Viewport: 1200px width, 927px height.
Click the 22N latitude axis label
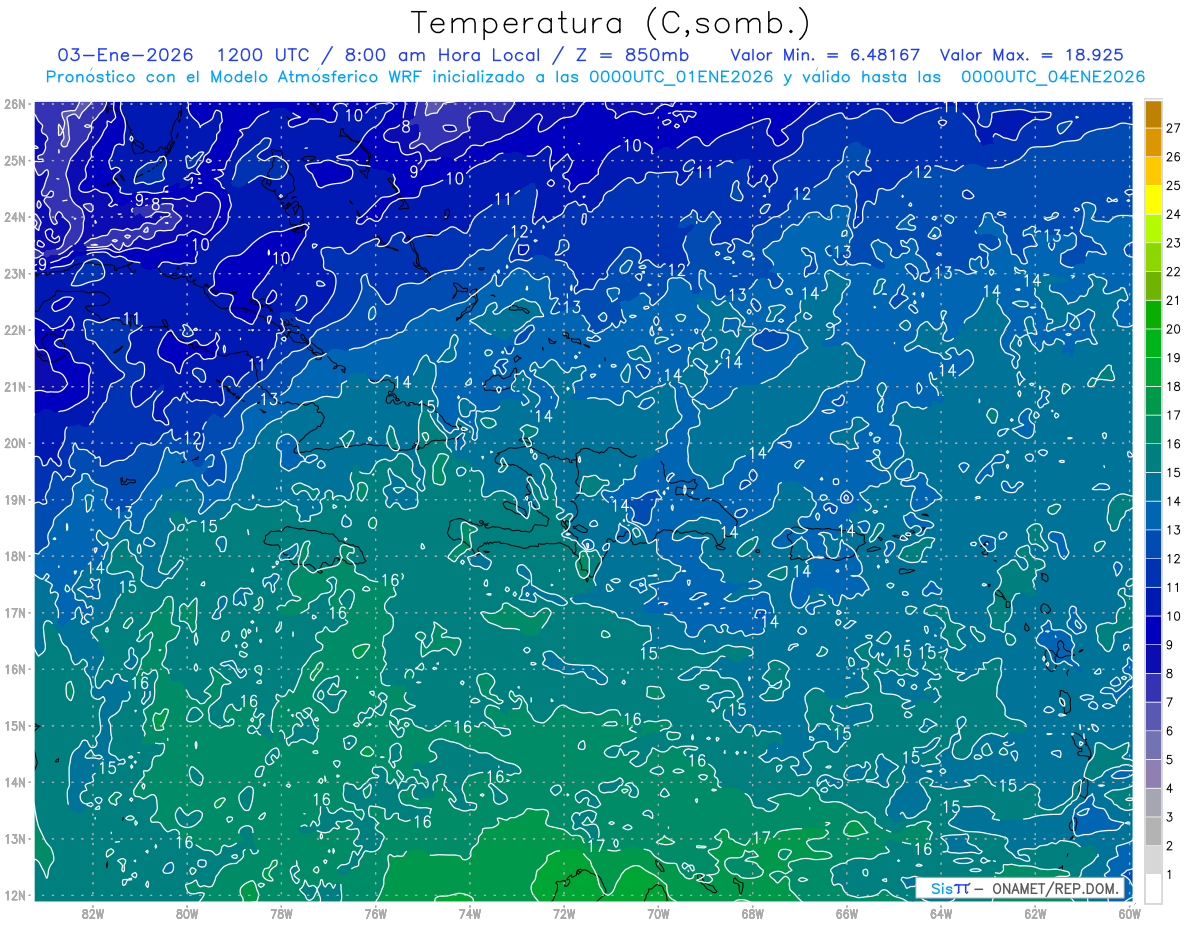(14, 329)
